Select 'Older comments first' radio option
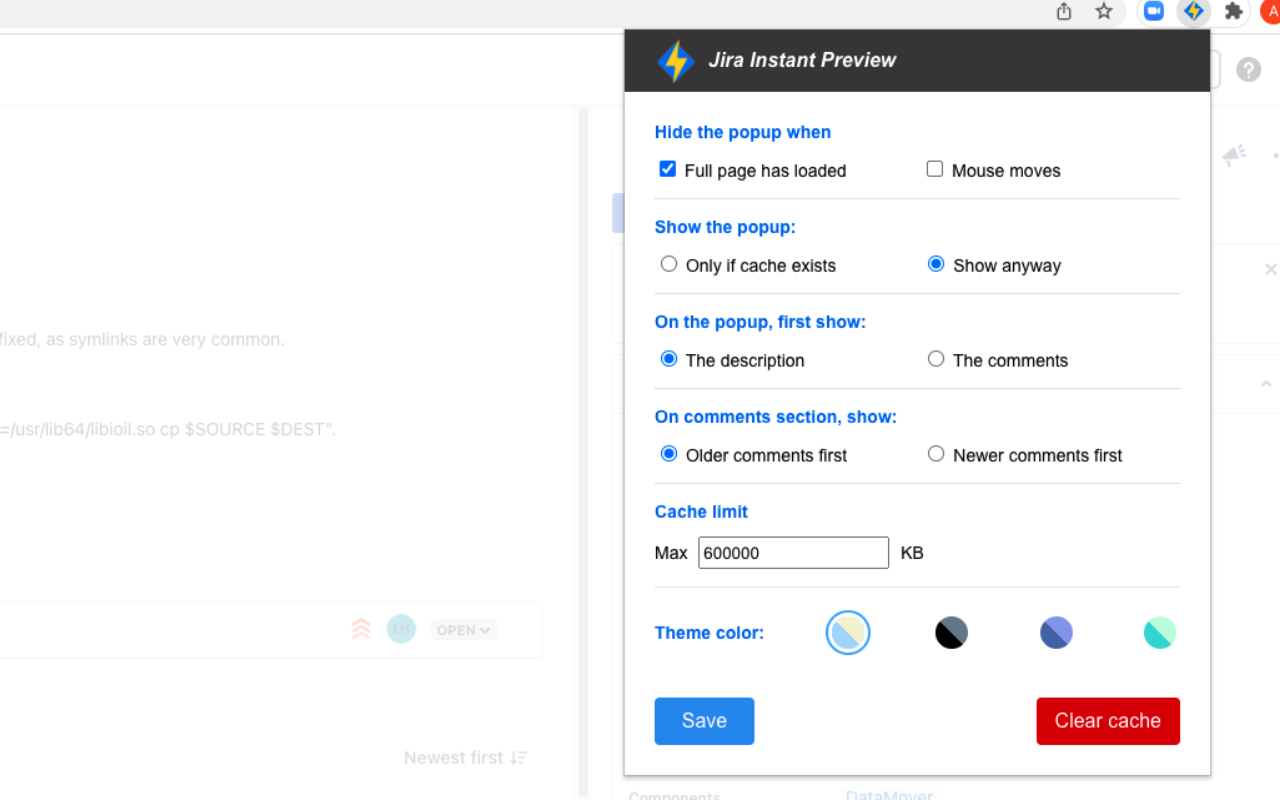Viewport: 1280px width, 800px height. coord(669,454)
